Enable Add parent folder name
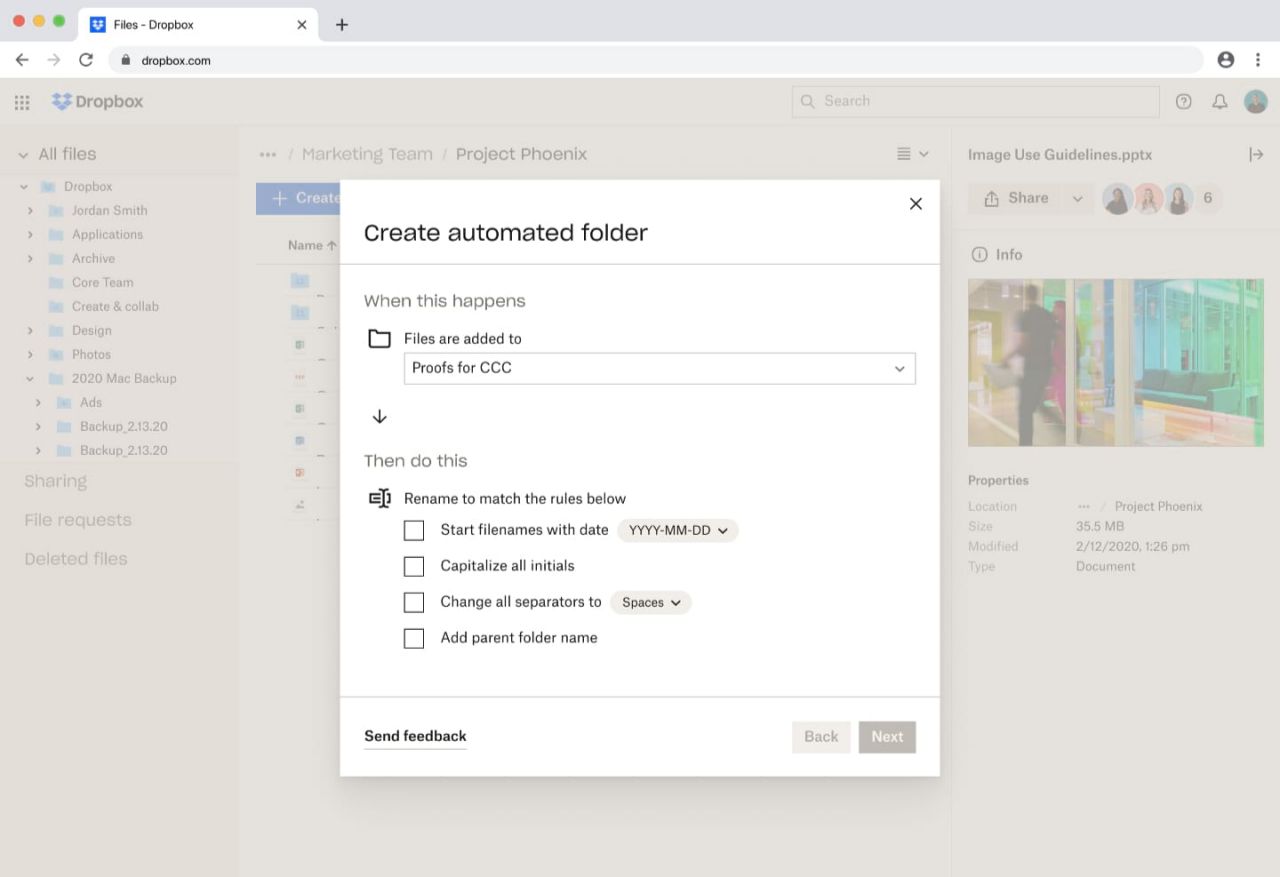The height and width of the screenshot is (877, 1280). coord(414,638)
